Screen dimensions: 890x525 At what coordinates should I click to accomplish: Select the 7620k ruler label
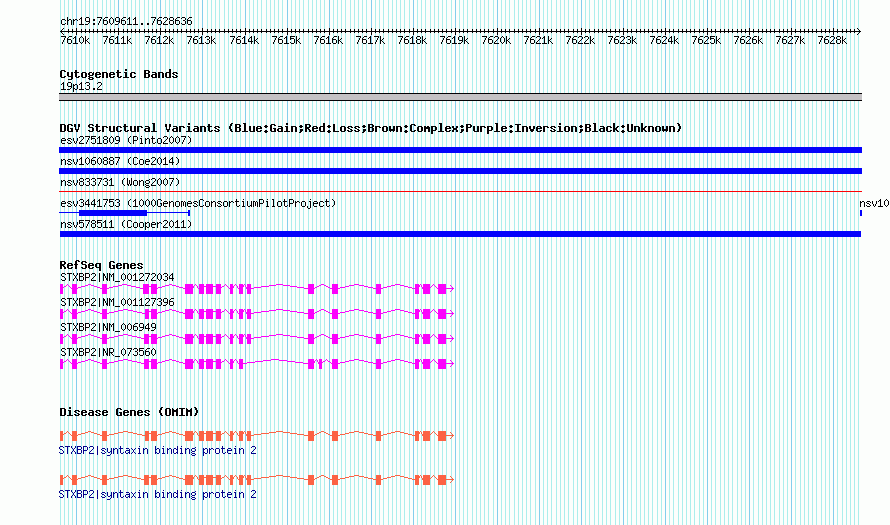click(x=496, y=41)
